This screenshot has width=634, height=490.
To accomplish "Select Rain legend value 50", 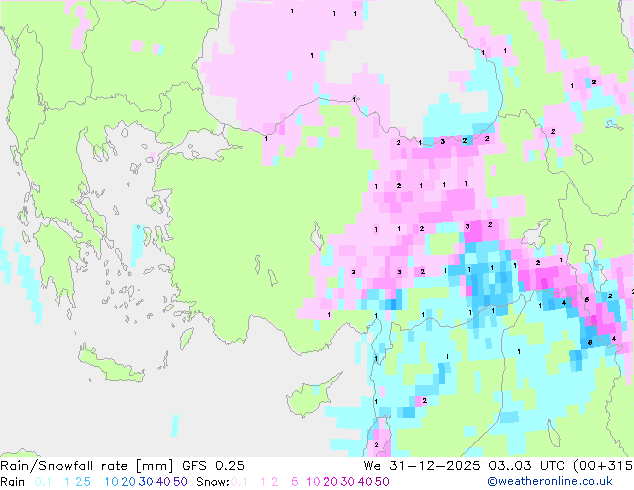I will point(180,482).
